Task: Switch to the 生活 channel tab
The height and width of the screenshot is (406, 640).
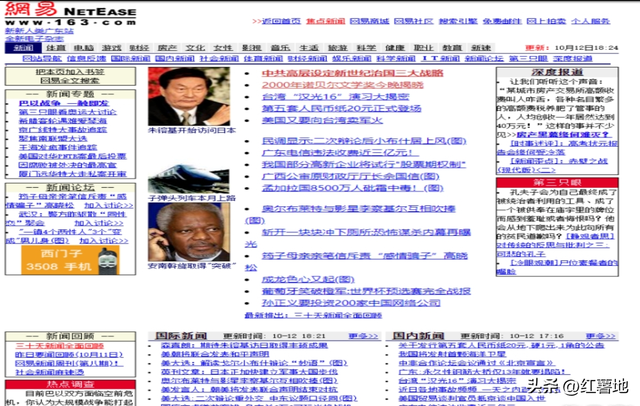Action: tap(309, 48)
